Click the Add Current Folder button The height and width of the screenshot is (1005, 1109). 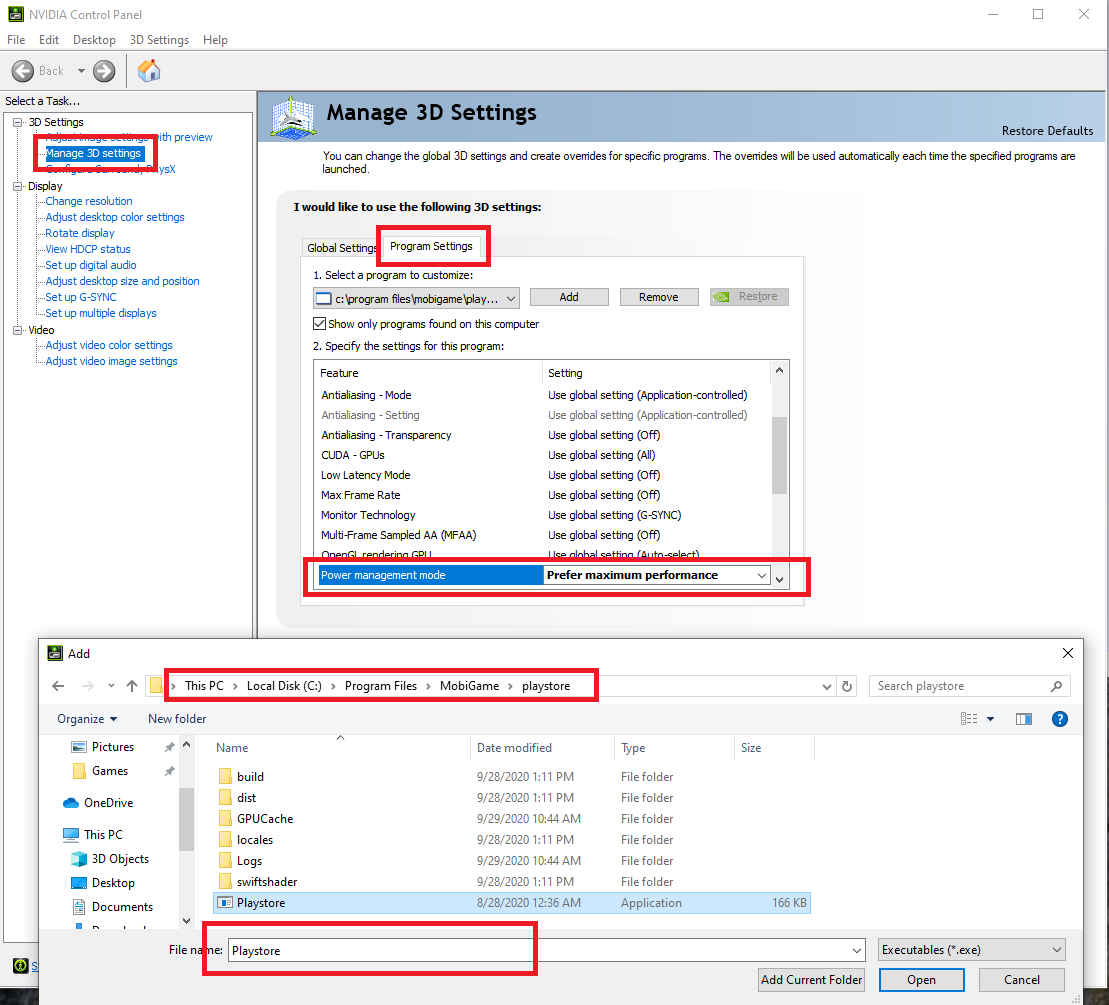(x=812, y=980)
